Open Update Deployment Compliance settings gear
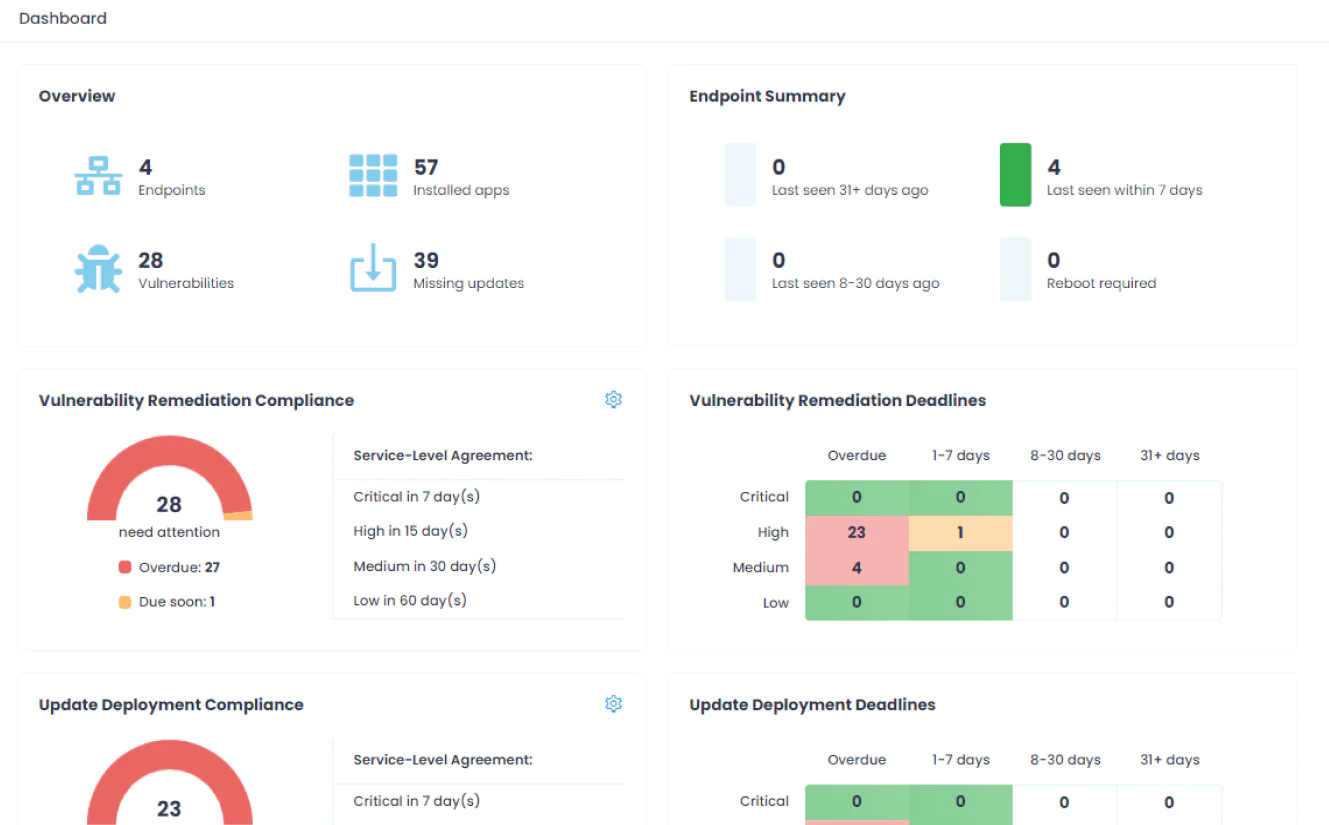 pos(614,704)
